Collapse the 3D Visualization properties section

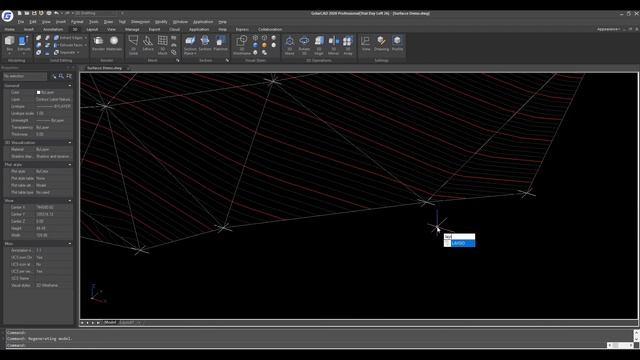(70, 142)
